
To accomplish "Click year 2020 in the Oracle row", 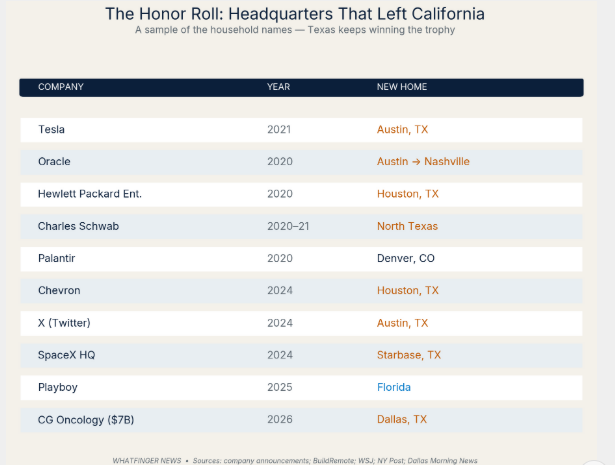I will tap(280, 162).
